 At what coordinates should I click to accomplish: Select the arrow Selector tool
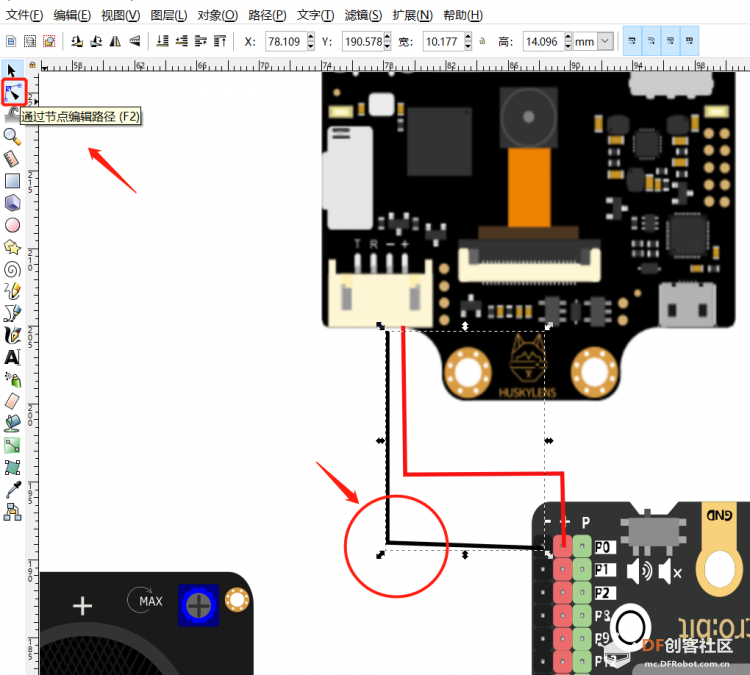(12, 70)
